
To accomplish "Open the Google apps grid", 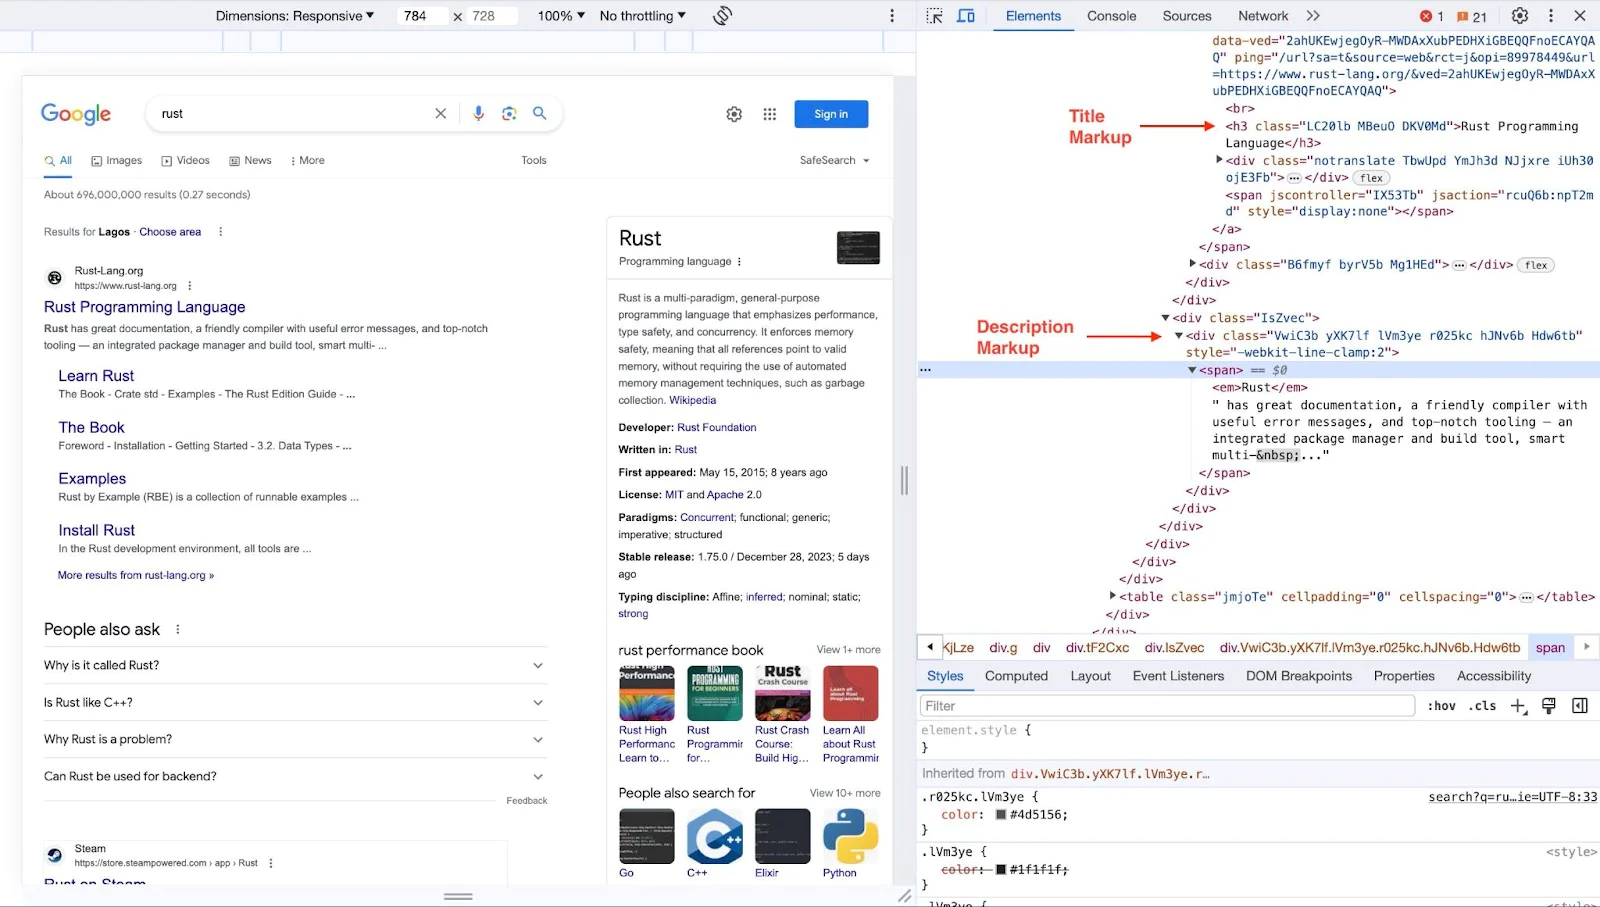I will (x=770, y=114).
